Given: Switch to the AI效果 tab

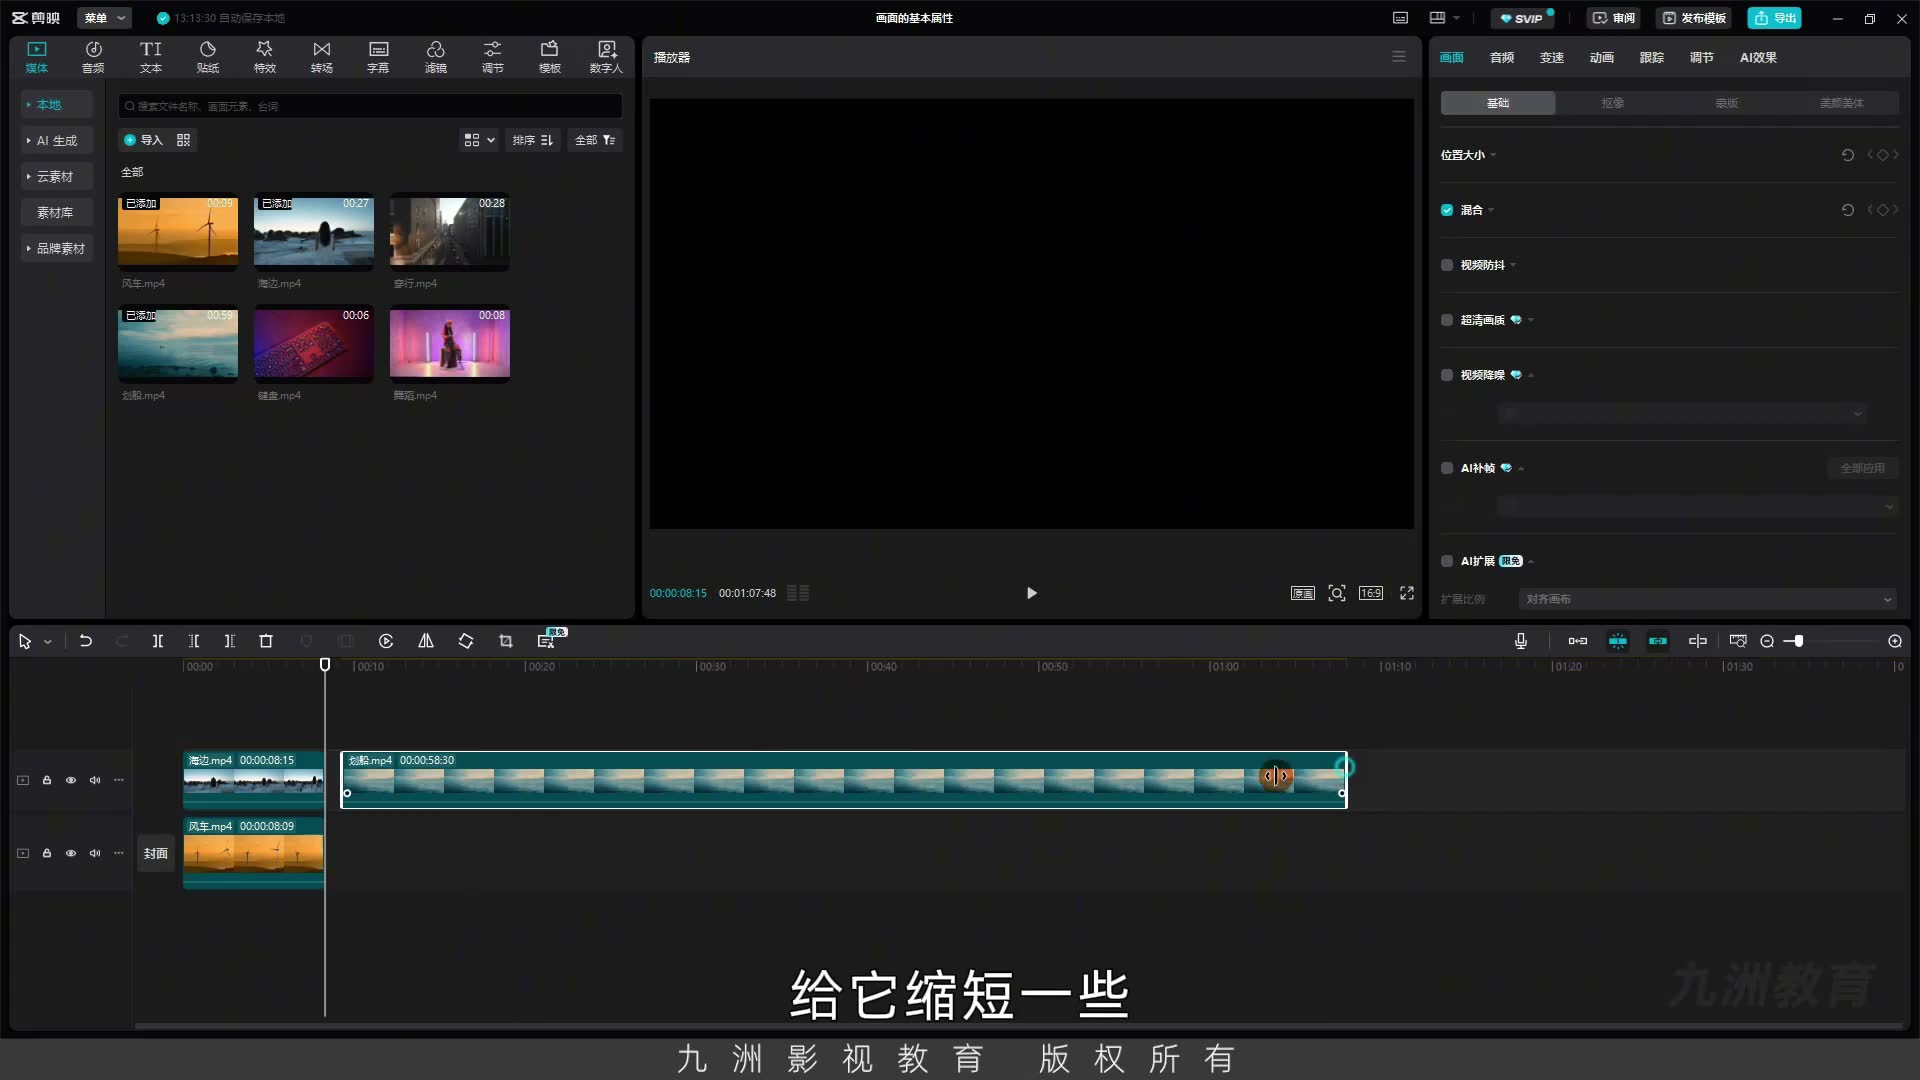Looking at the screenshot, I should [x=1758, y=58].
